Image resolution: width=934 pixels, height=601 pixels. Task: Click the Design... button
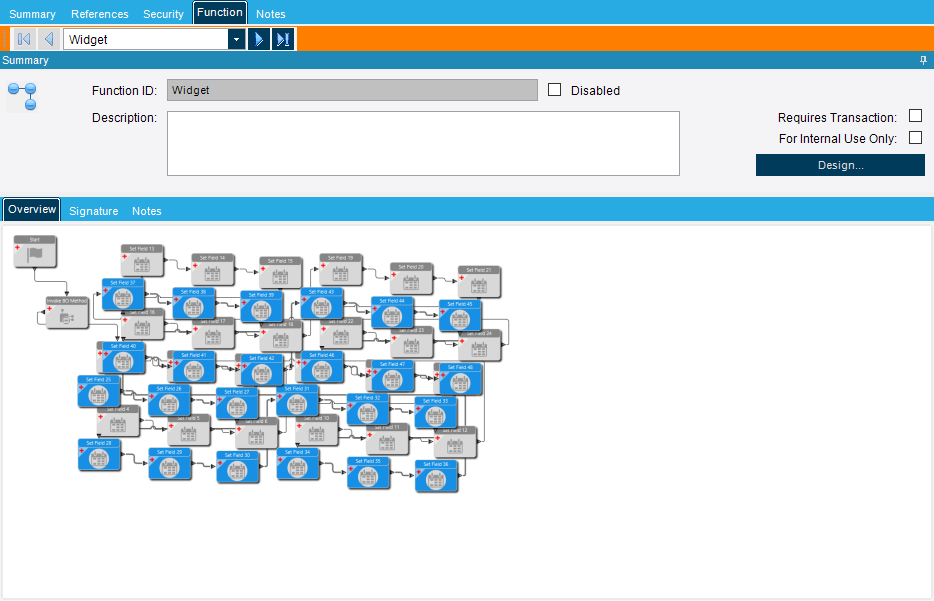pos(840,165)
